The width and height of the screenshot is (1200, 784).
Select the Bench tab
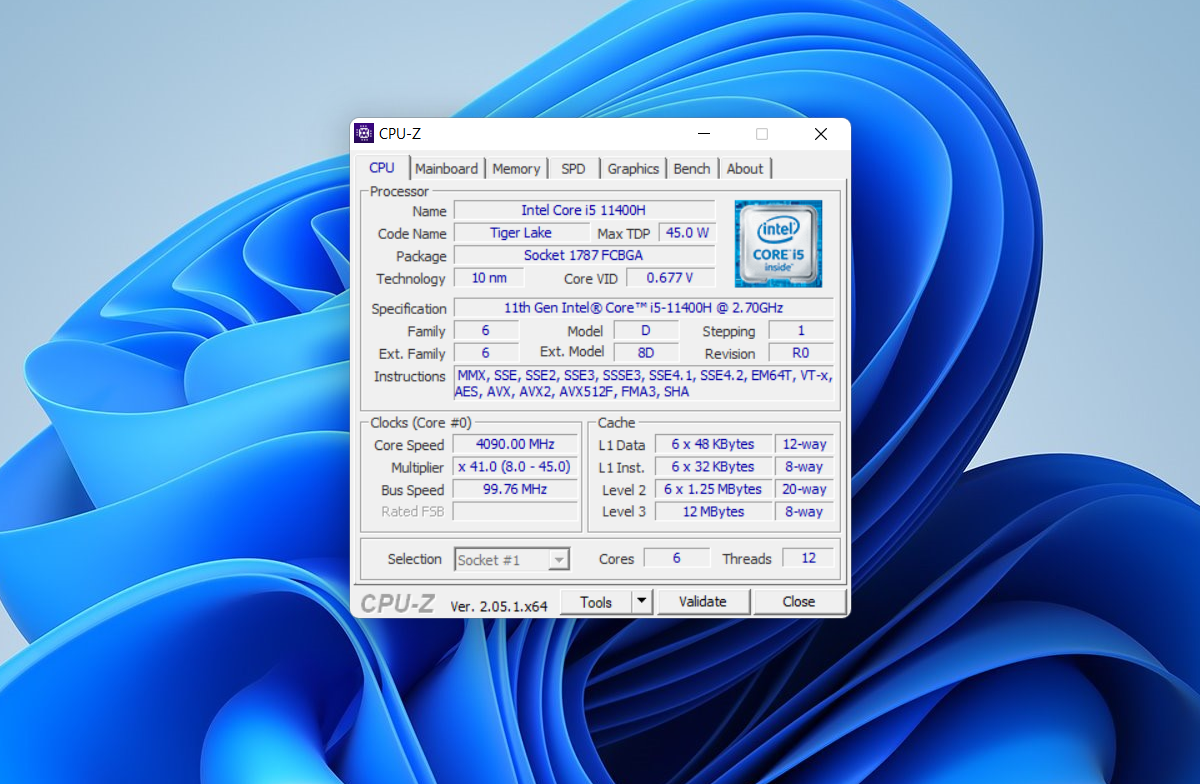click(x=692, y=169)
